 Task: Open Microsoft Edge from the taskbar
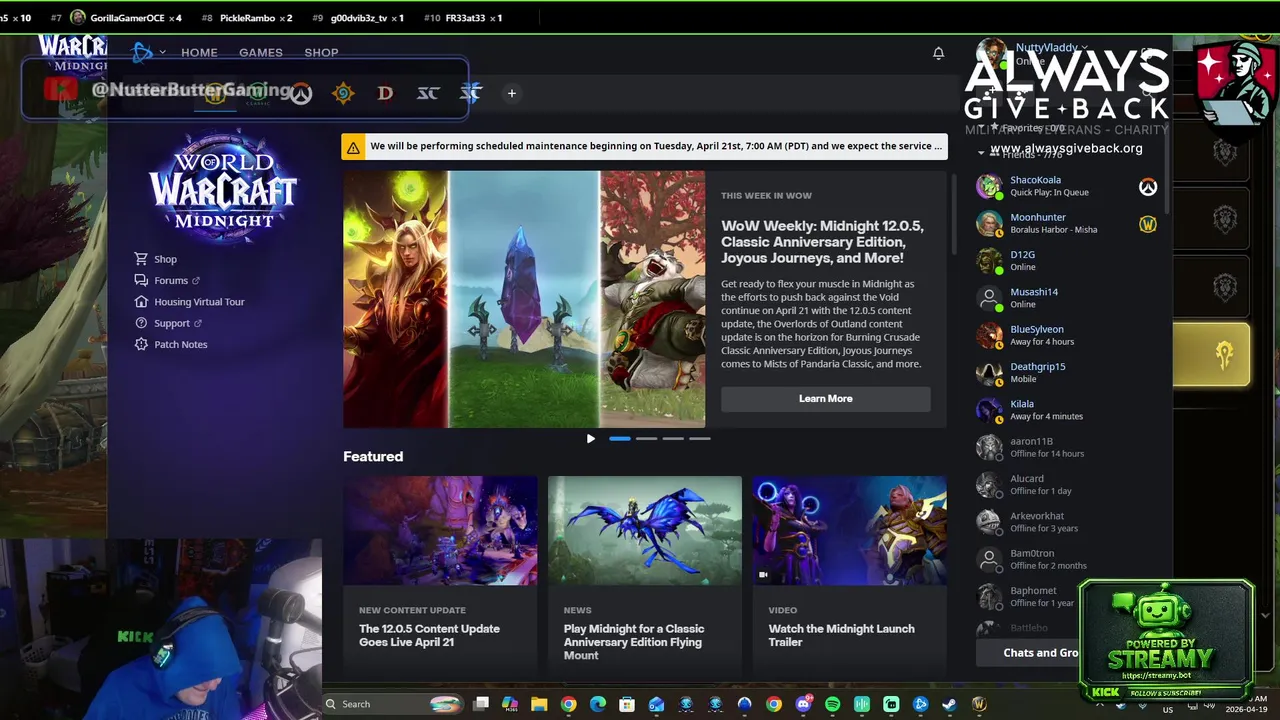click(x=598, y=705)
